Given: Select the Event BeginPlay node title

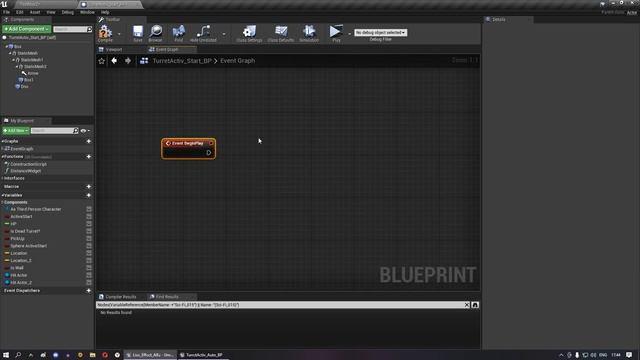Looking at the screenshot, I should pos(187,143).
